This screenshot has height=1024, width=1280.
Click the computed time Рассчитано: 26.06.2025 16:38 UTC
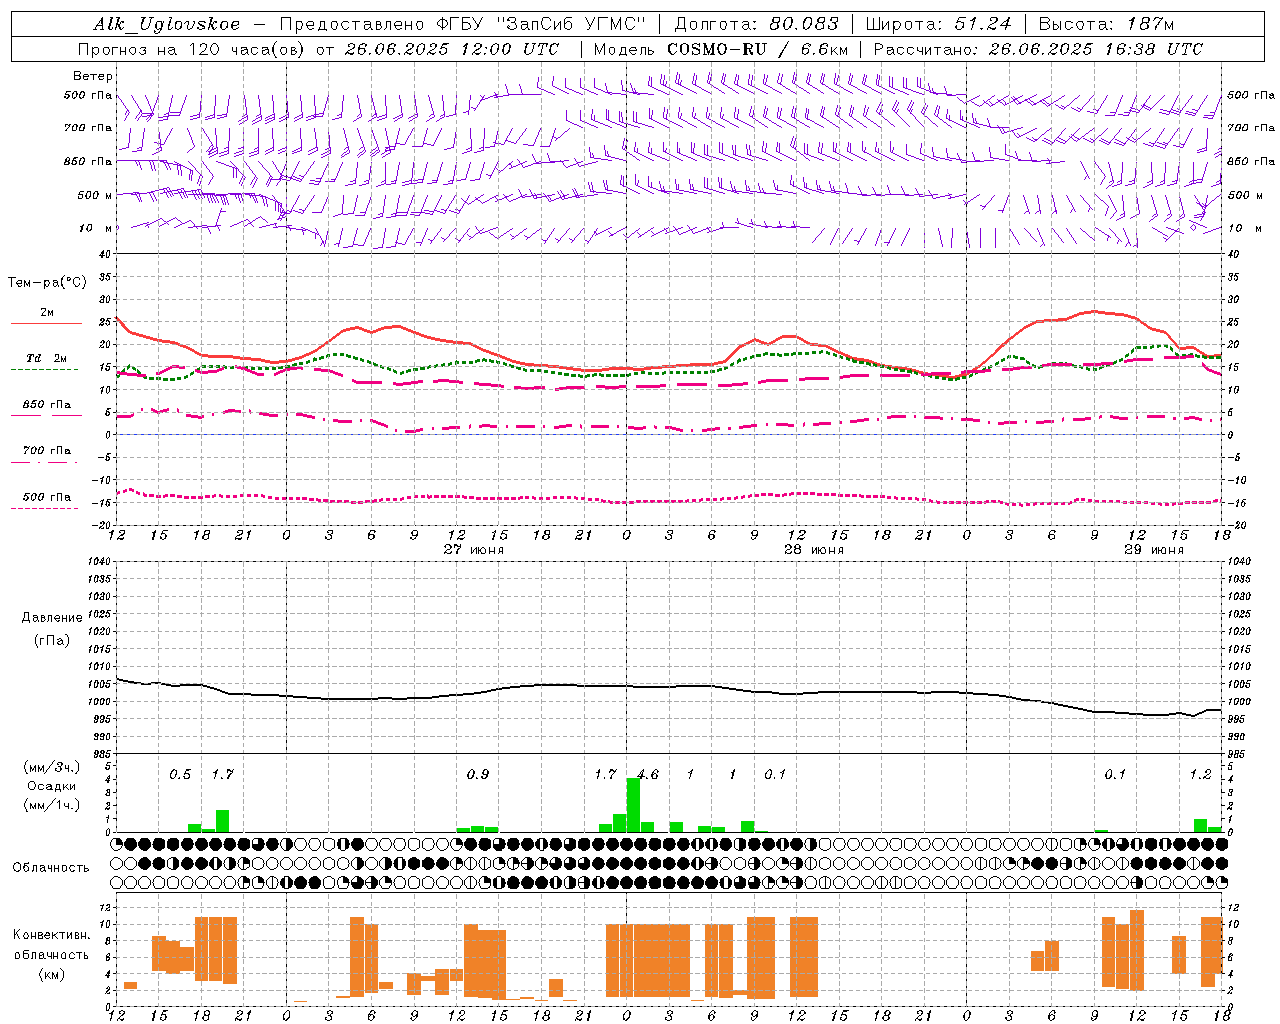pos(1038,49)
